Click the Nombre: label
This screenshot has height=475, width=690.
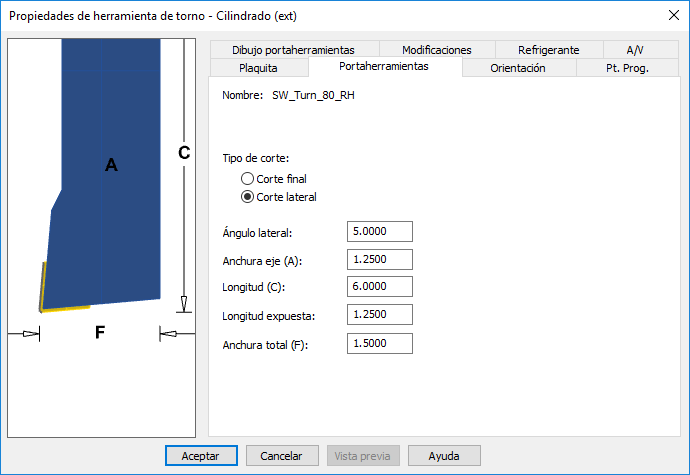[x=242, y=96]
